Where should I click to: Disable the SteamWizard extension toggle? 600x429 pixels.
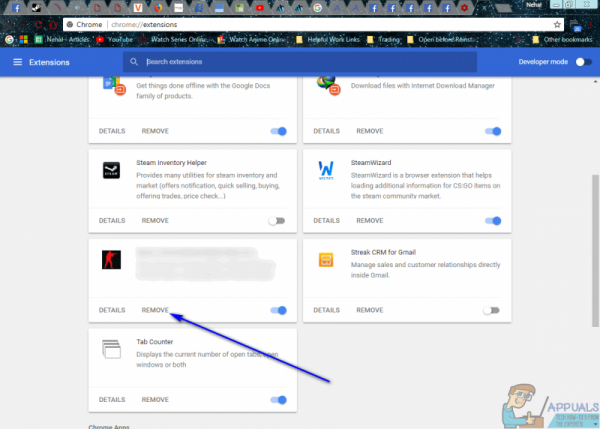(493, 221)
